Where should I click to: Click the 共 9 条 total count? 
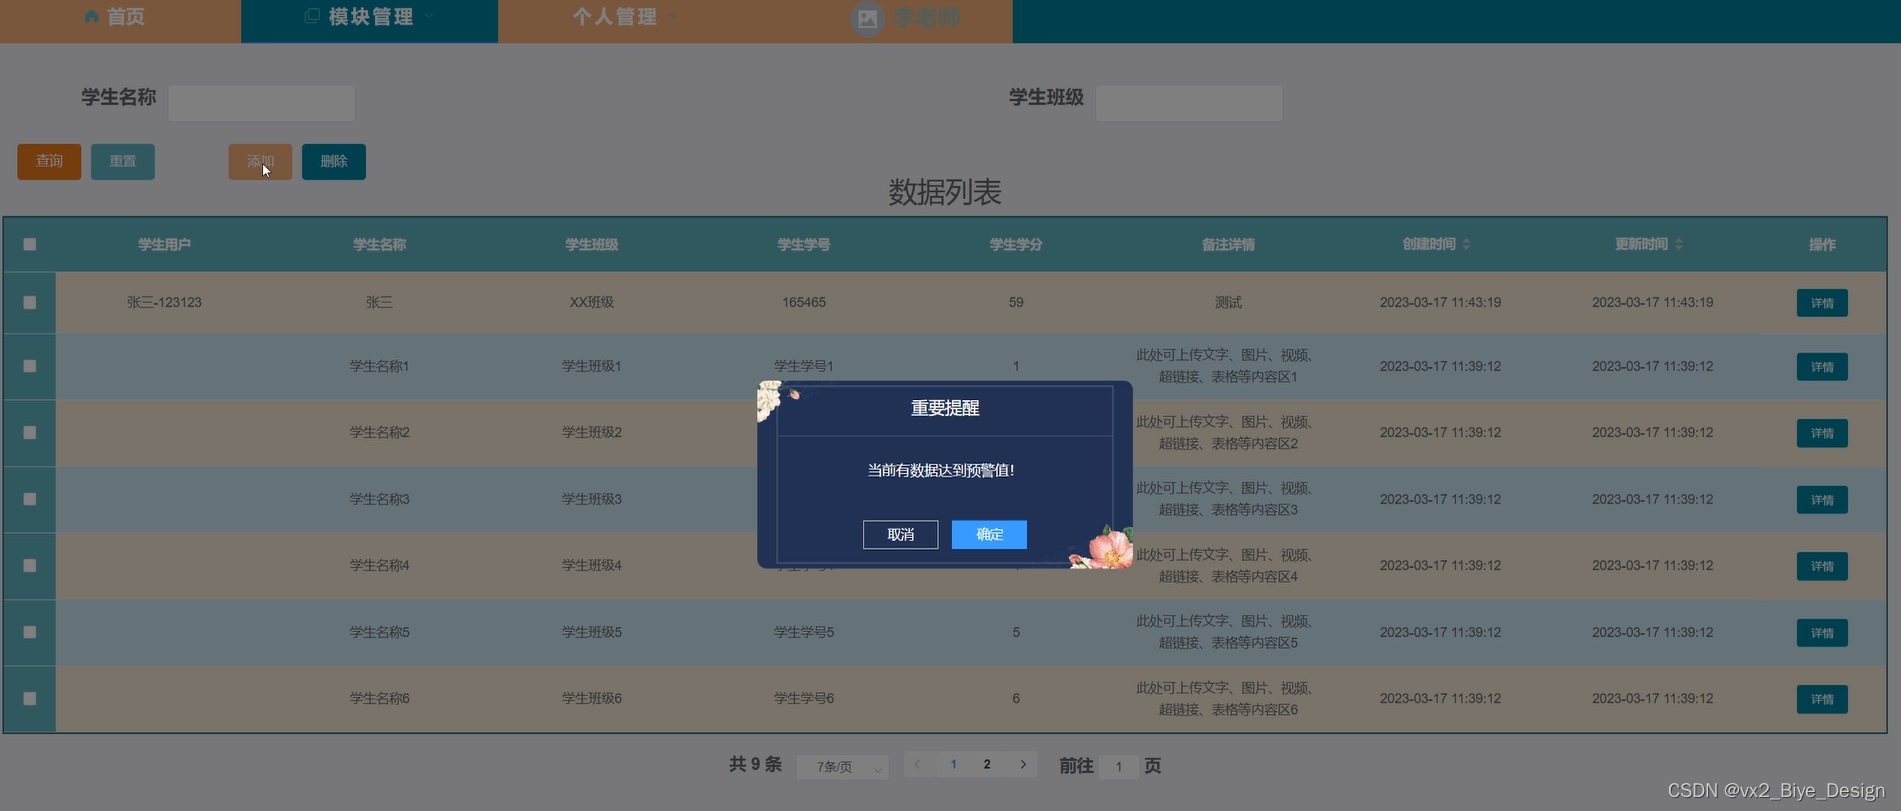(x=755, y=764)
